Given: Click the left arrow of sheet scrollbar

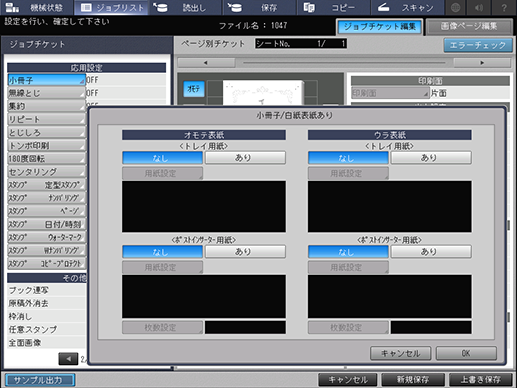Looking at the screenshot, I should [206, 63].
